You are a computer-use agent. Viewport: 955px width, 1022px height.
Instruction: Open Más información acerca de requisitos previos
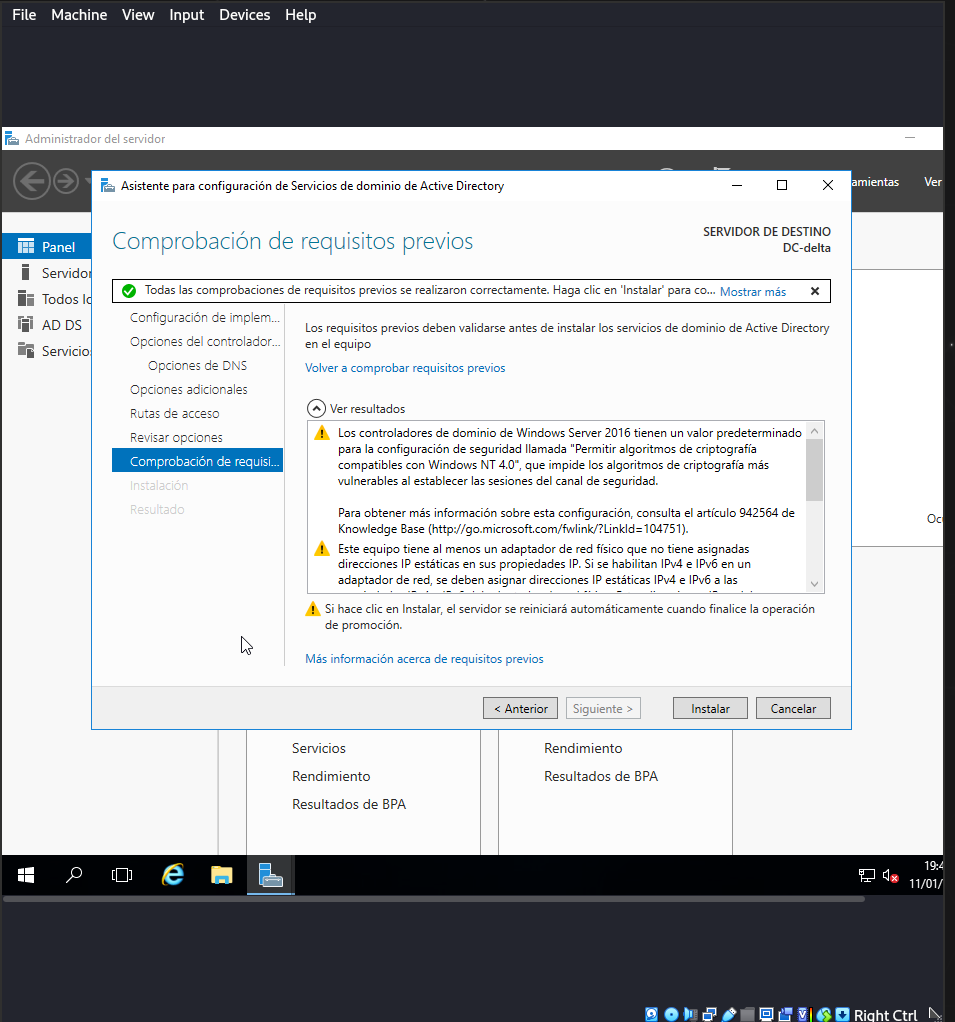coord(424,659)
